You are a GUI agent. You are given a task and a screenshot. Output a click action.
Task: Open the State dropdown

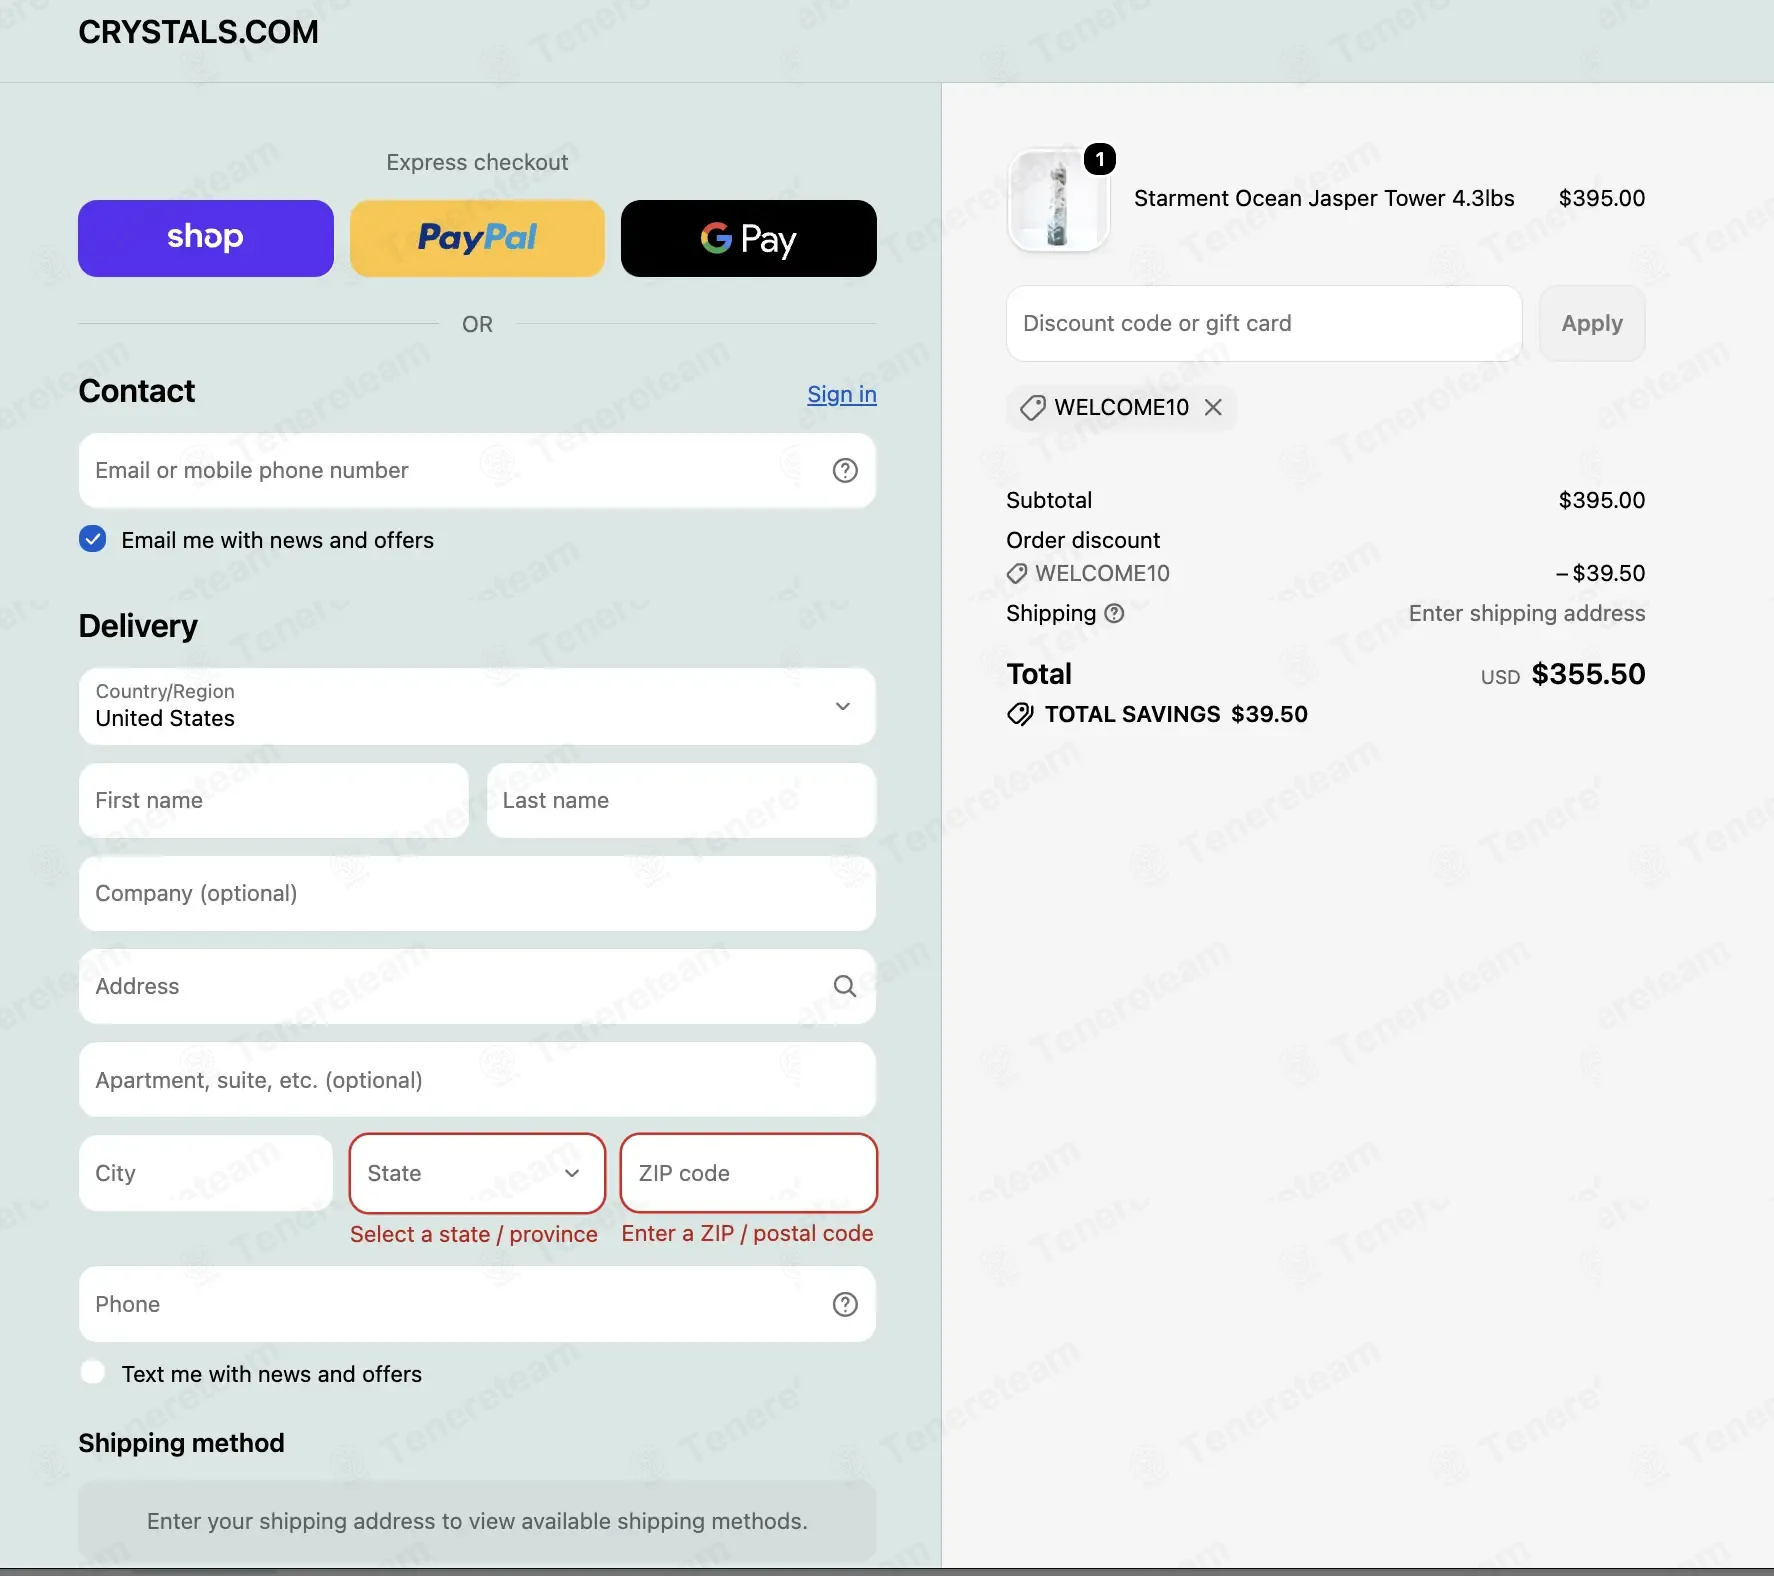[x=477, y=1173]
